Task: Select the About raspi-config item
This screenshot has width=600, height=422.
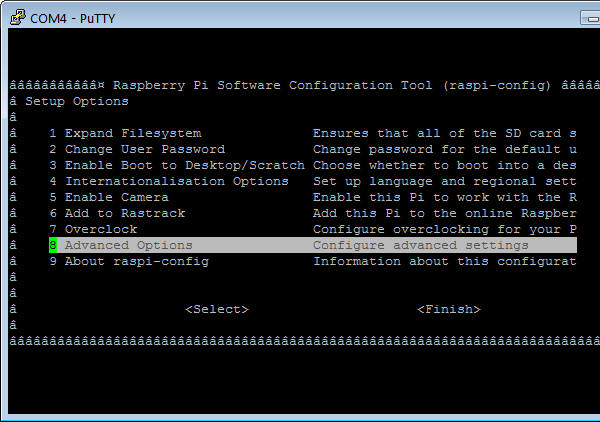Action: 136,261
